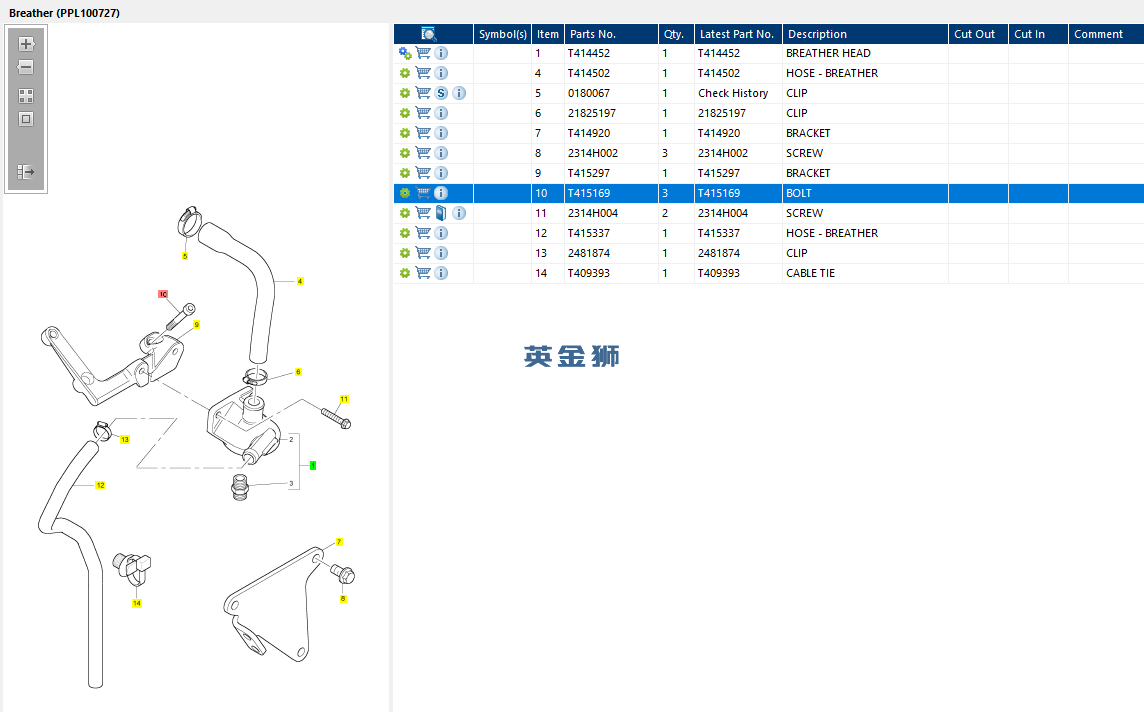
Task: Add cable tie T409393 to cart
Action: [423, 273]
